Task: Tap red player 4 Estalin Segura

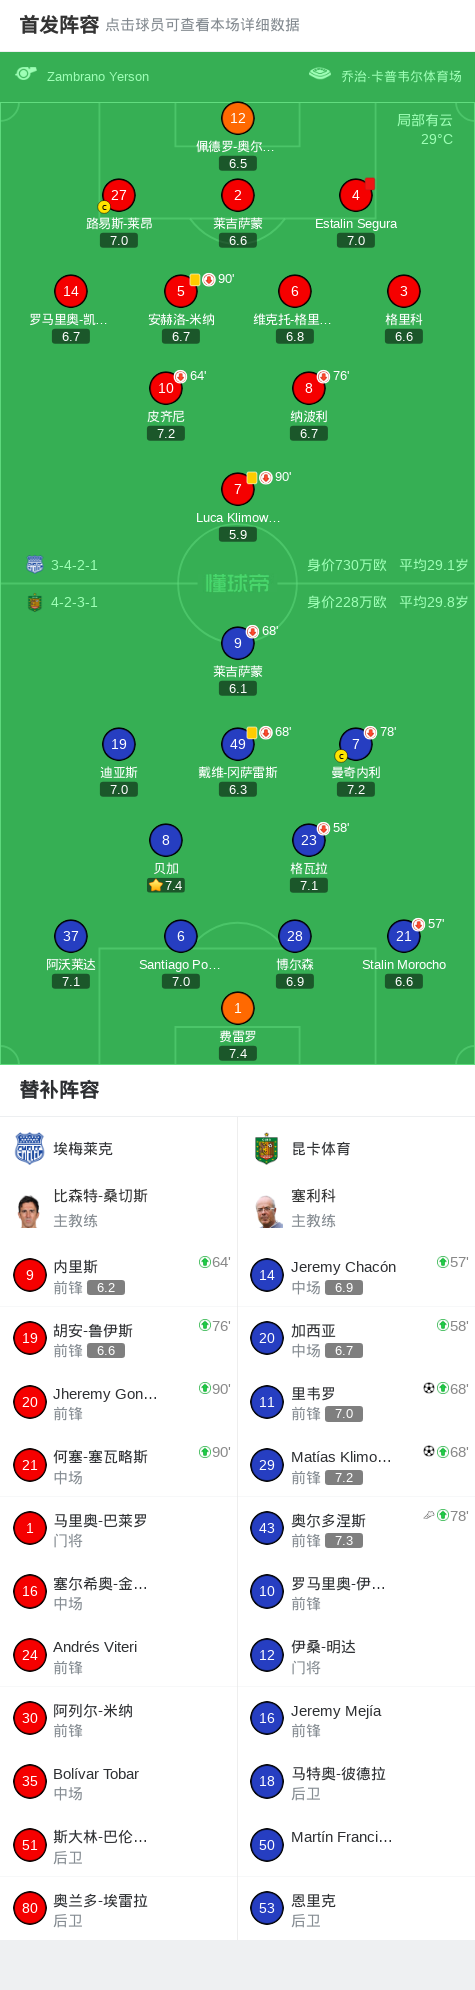Action: tap(356, 195)
